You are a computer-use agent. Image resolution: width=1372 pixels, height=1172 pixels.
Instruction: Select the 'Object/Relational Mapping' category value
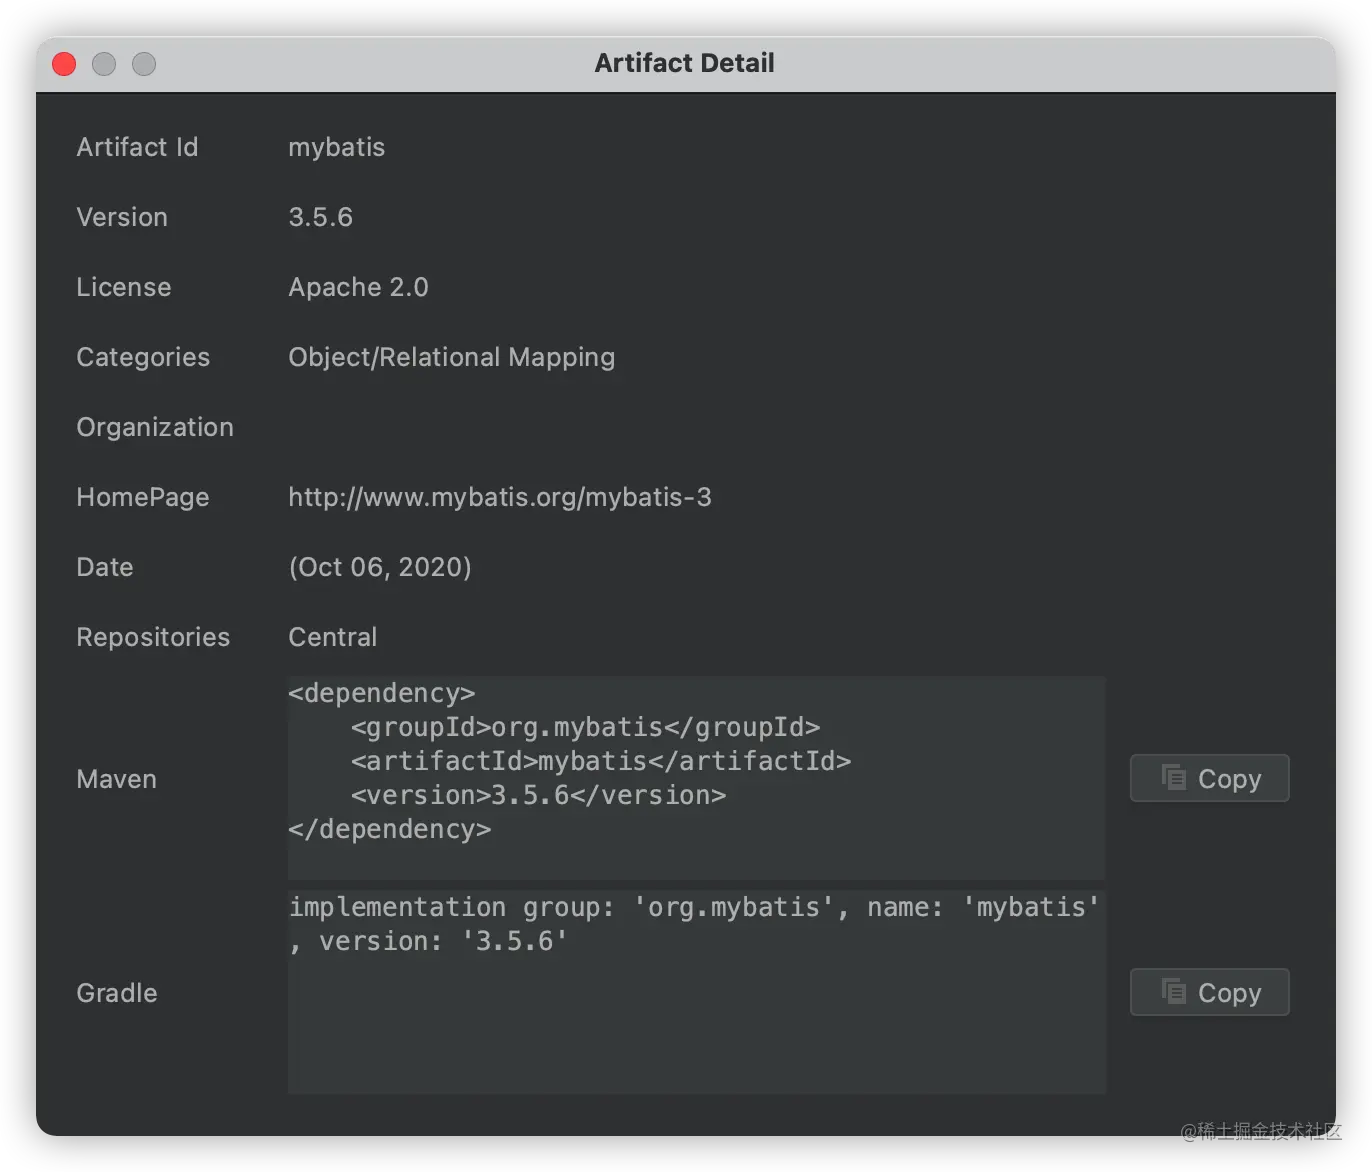point(452,357)
